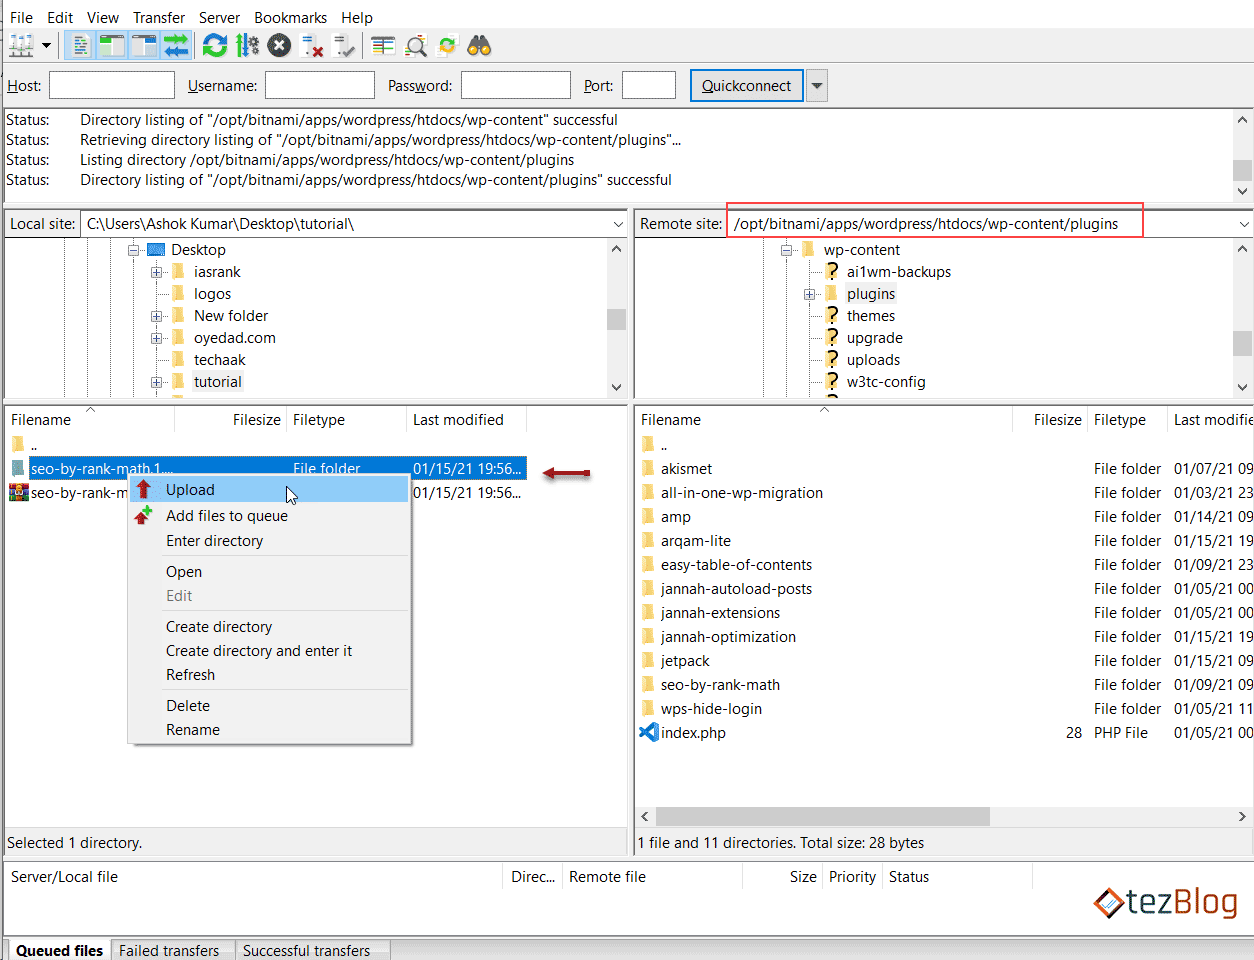Toggle transfer queue display icon
The width and height of the screenshot is (1254, 960).
pos(176,45)
